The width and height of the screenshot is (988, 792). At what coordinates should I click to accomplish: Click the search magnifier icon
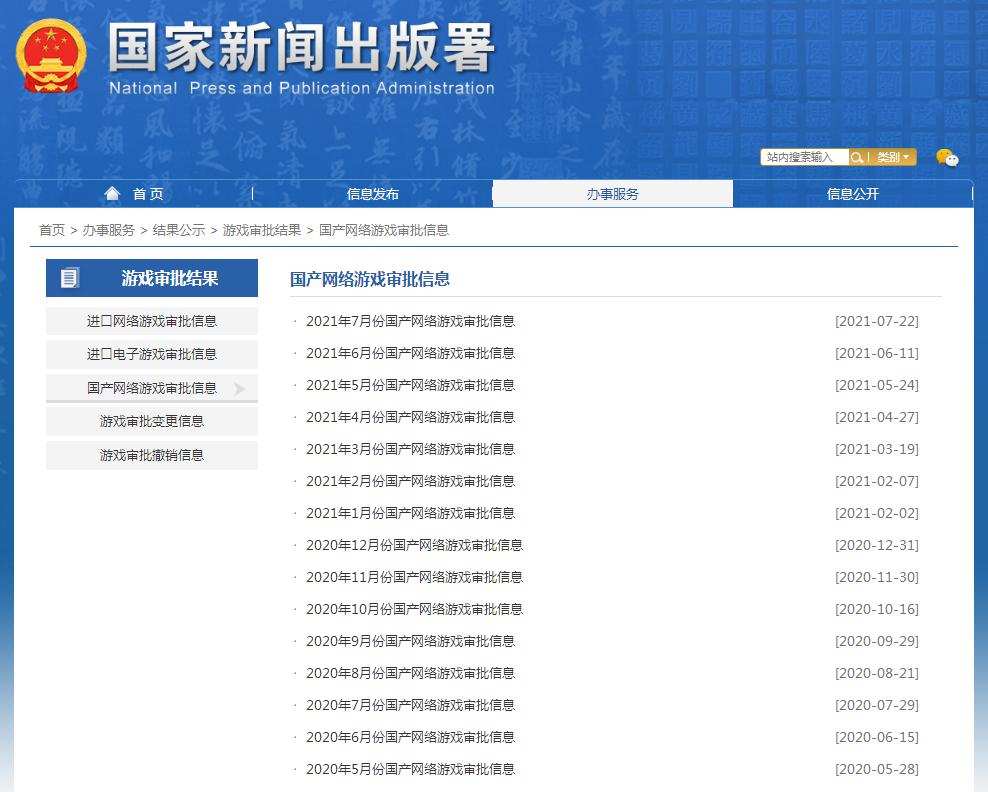click(x=856, y=157)
